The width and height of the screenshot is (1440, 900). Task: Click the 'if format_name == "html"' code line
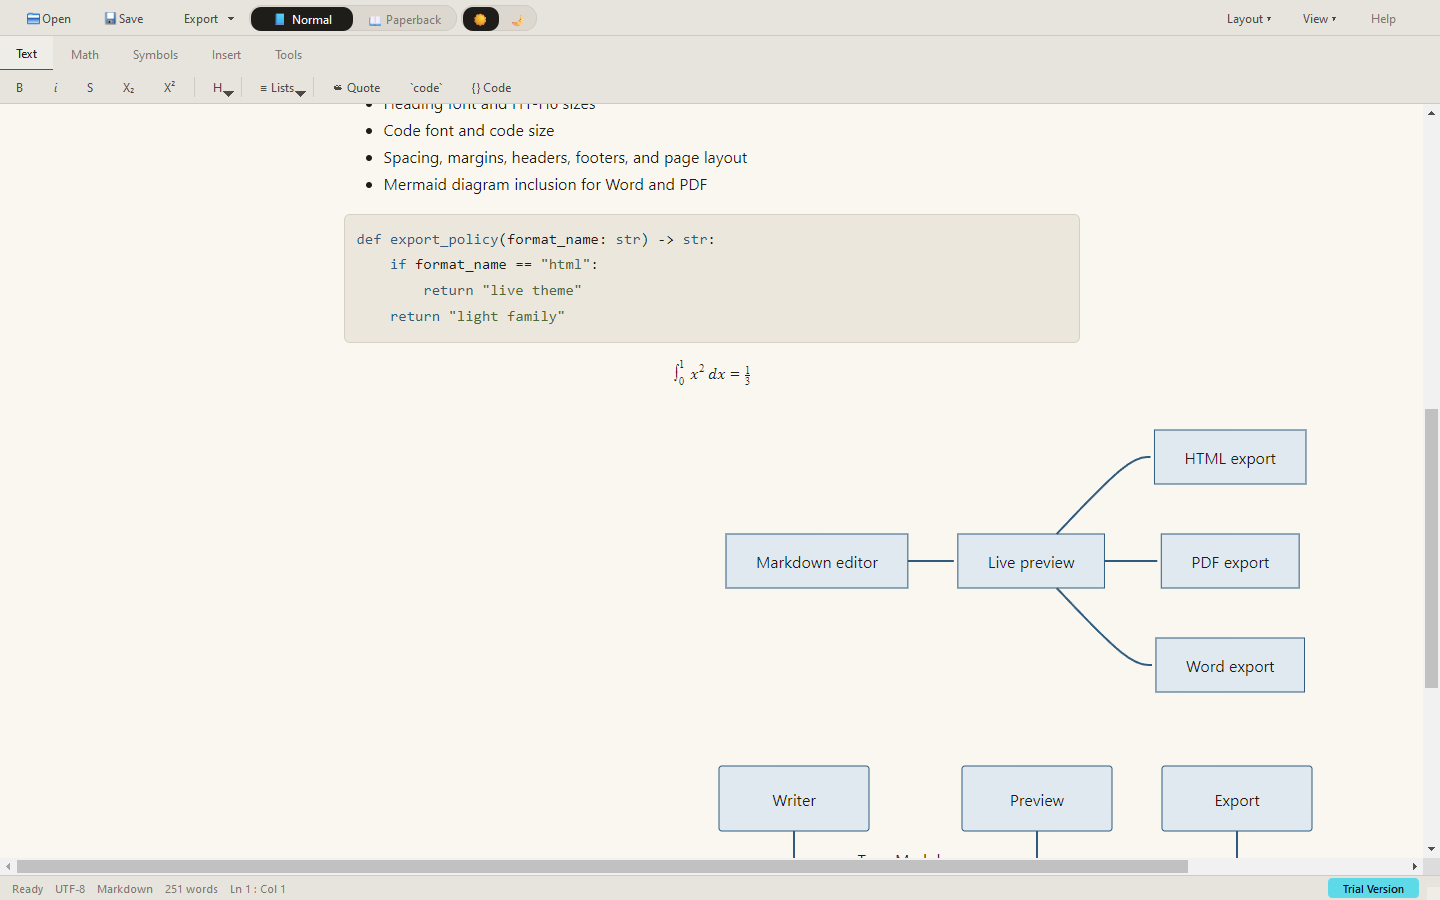pyautogui.click(x=494, y=264)
